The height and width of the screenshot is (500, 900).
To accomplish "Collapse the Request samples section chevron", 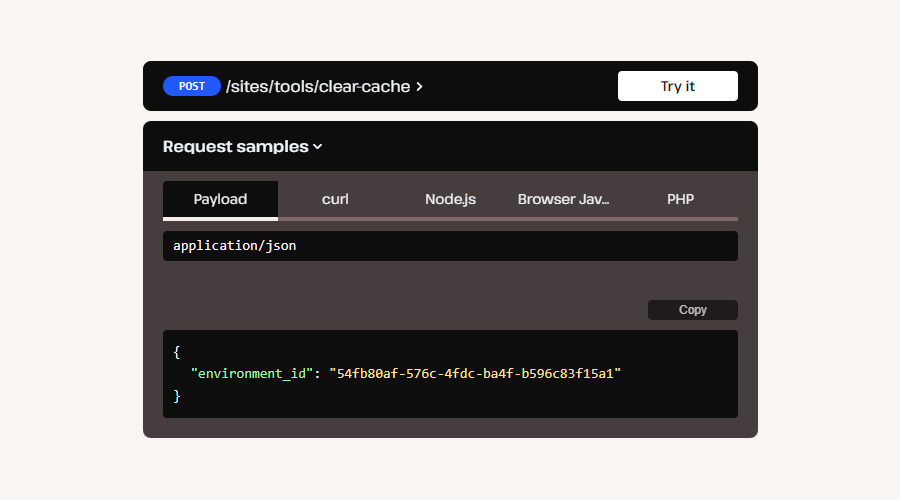I will pyautogui.click(x=318, y=147).
